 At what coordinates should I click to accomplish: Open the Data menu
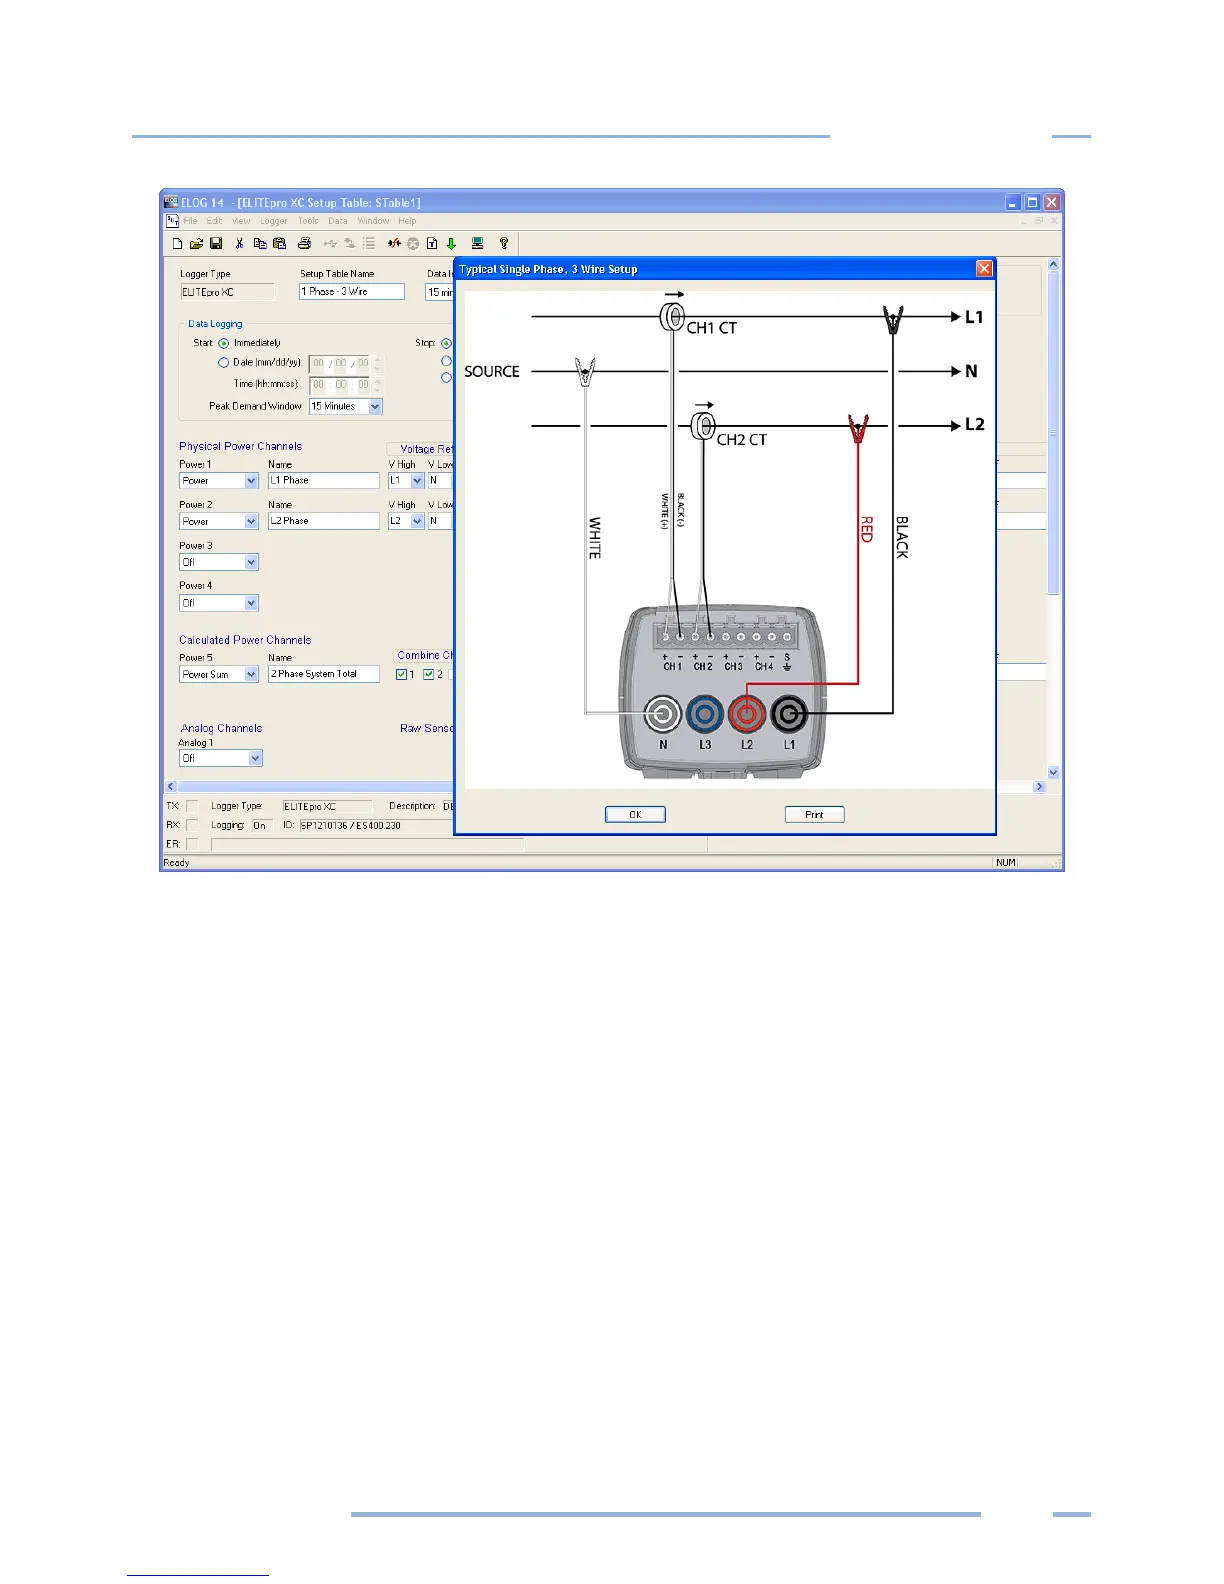338,221
